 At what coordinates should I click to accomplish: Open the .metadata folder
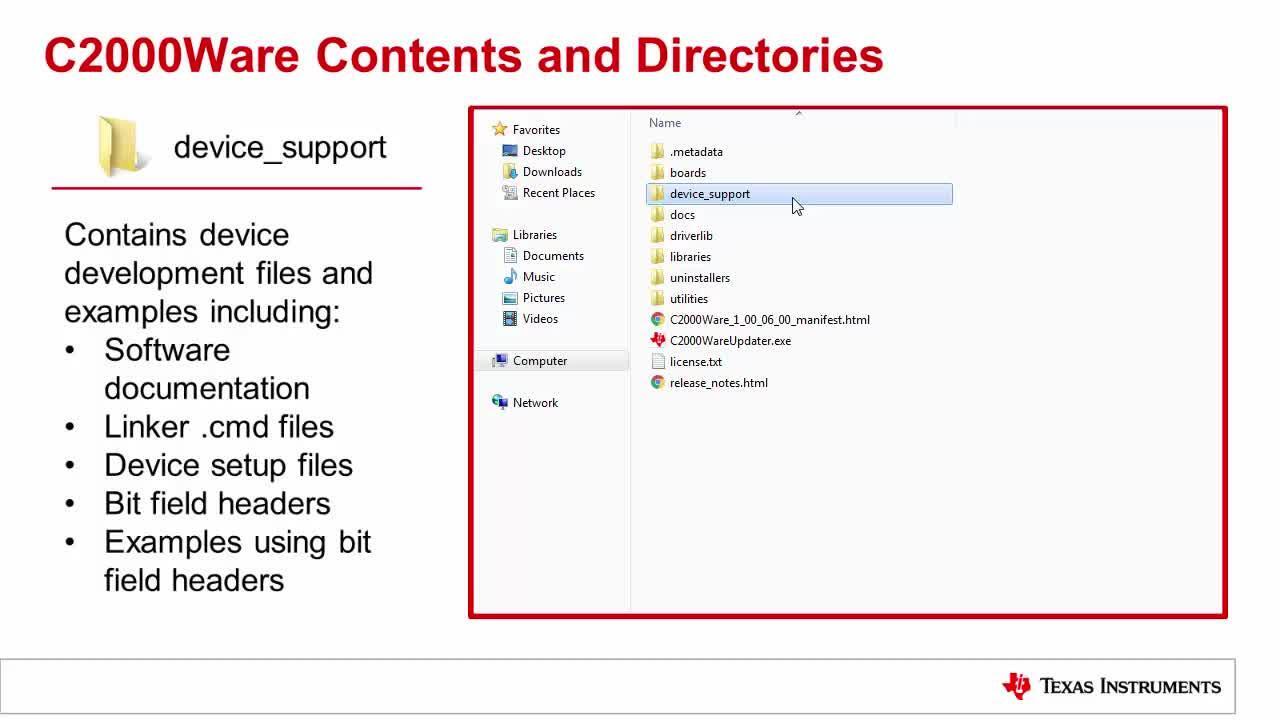[x=696, y=152]
